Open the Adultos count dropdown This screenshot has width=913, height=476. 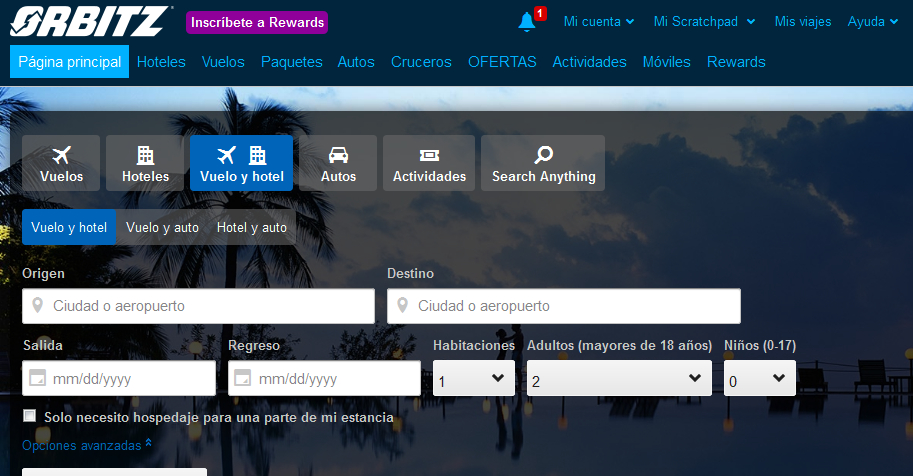click(618, 379)
